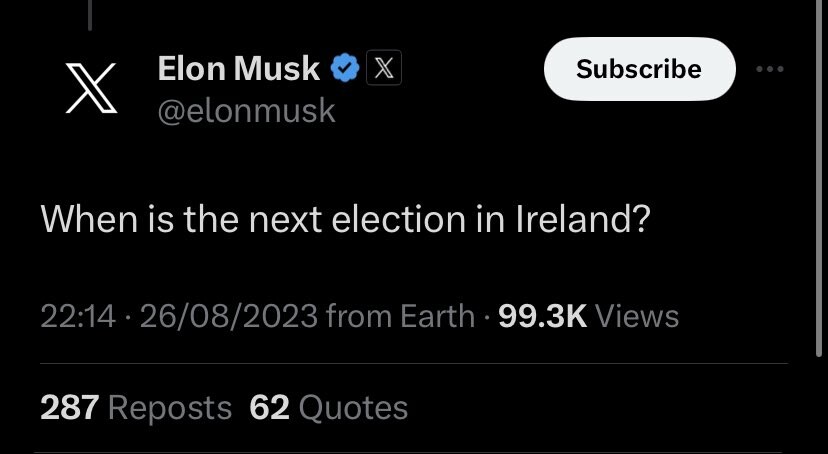The height and width of the screenshot is (454, 828).
Task: Click the X affiliation badge beside the name
Action: [384, 68]
